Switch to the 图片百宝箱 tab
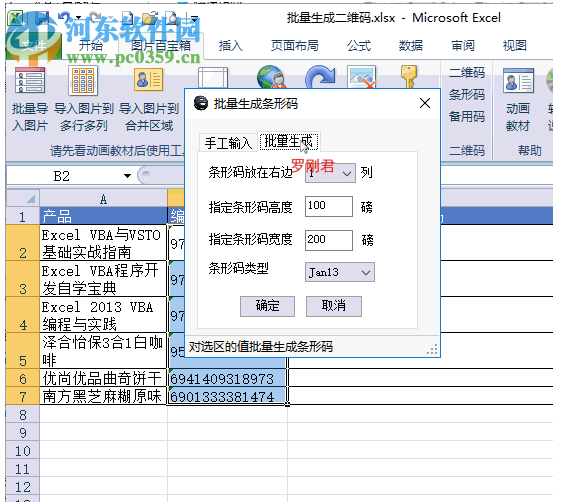 point(161,45)
